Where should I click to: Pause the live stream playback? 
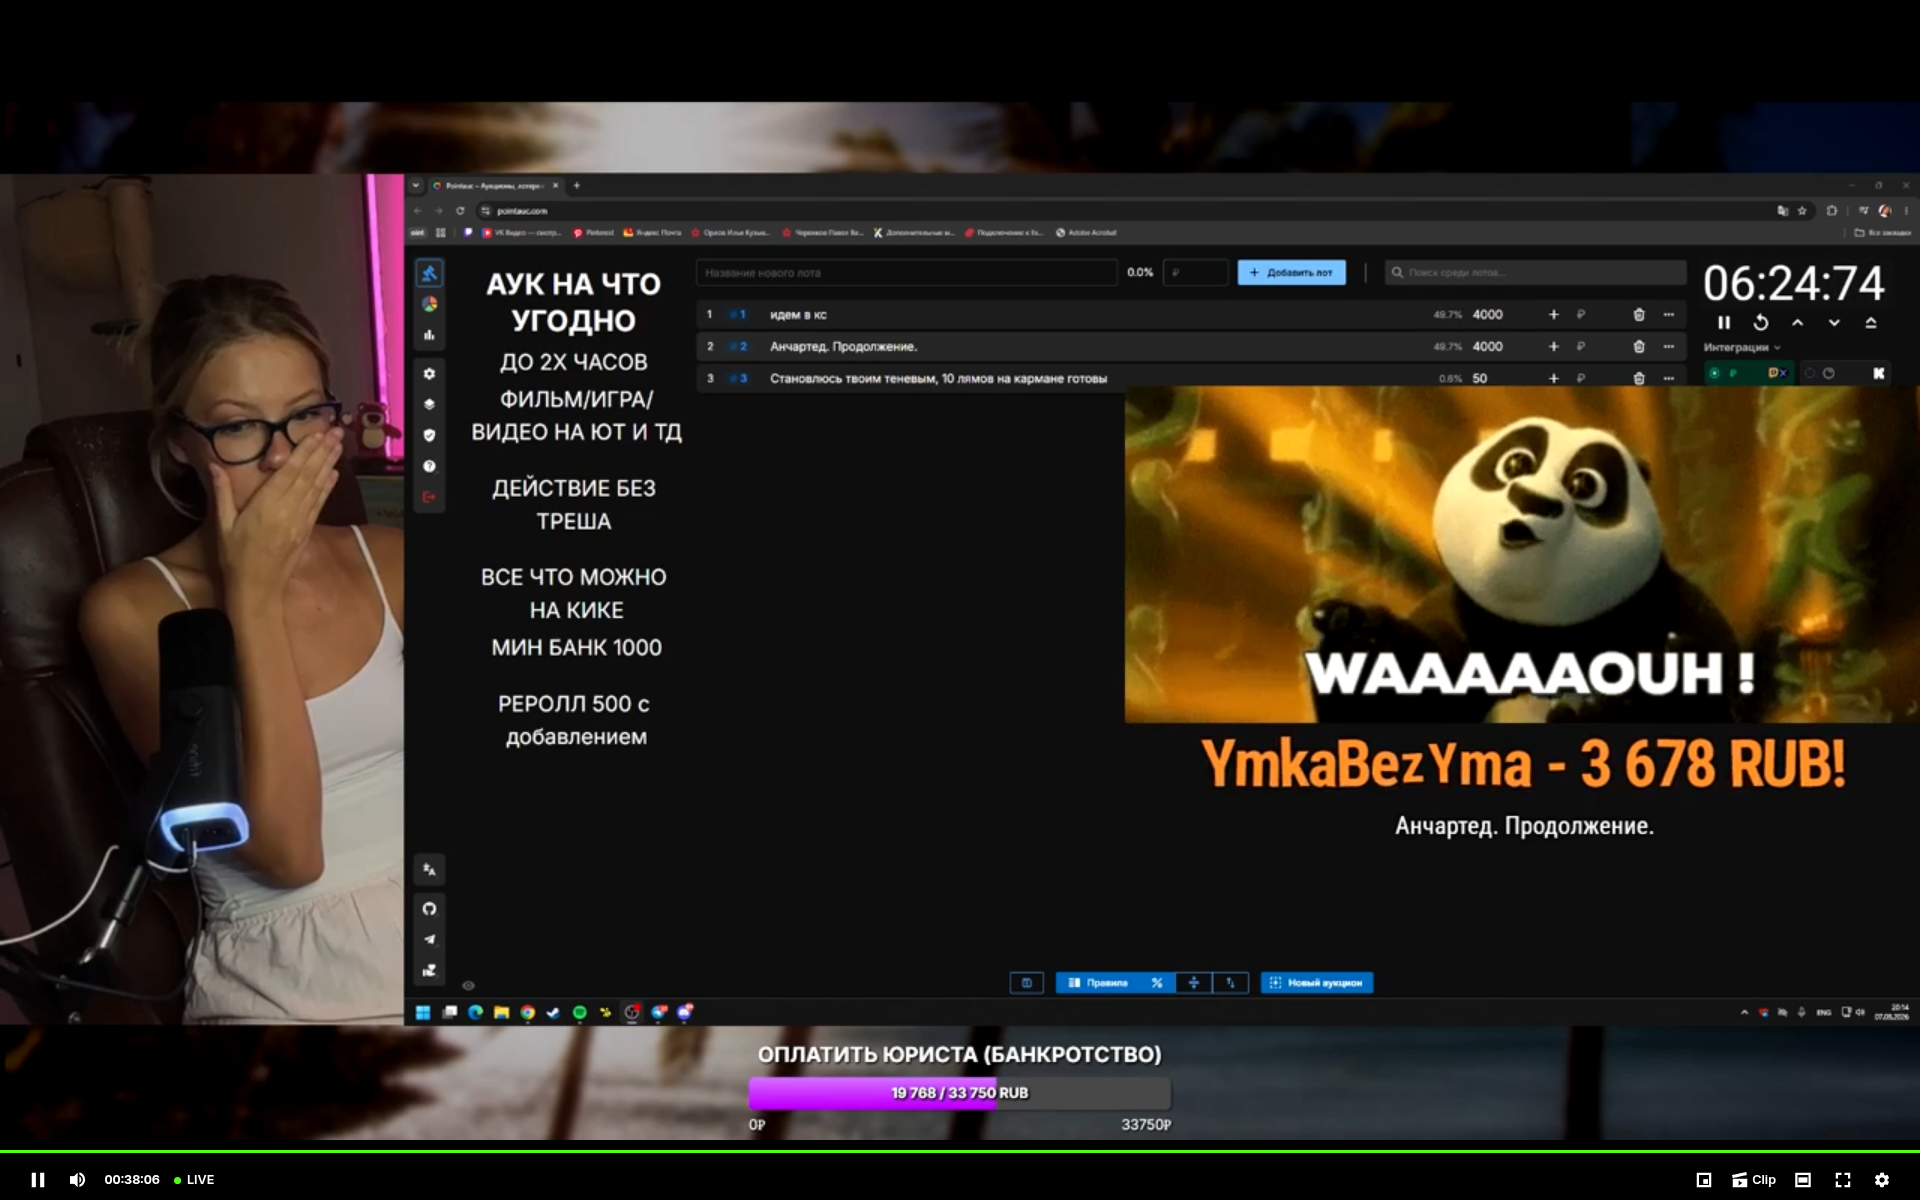coord(38,1180)
